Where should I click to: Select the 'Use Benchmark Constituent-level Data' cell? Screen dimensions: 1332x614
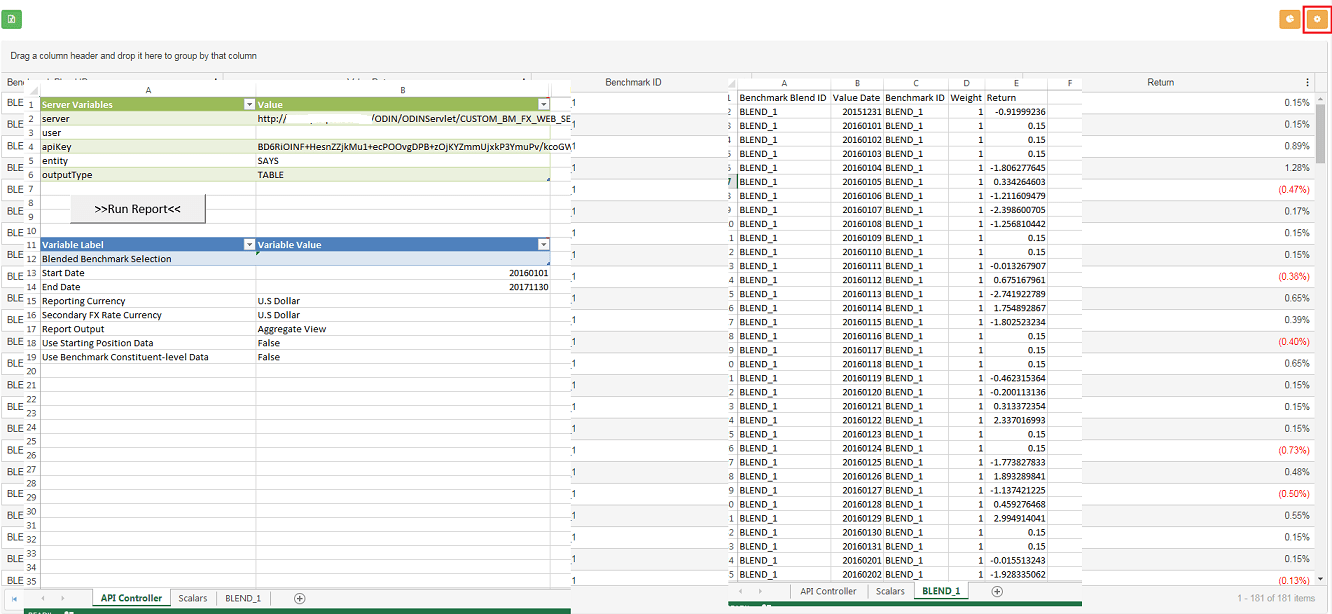148,357
